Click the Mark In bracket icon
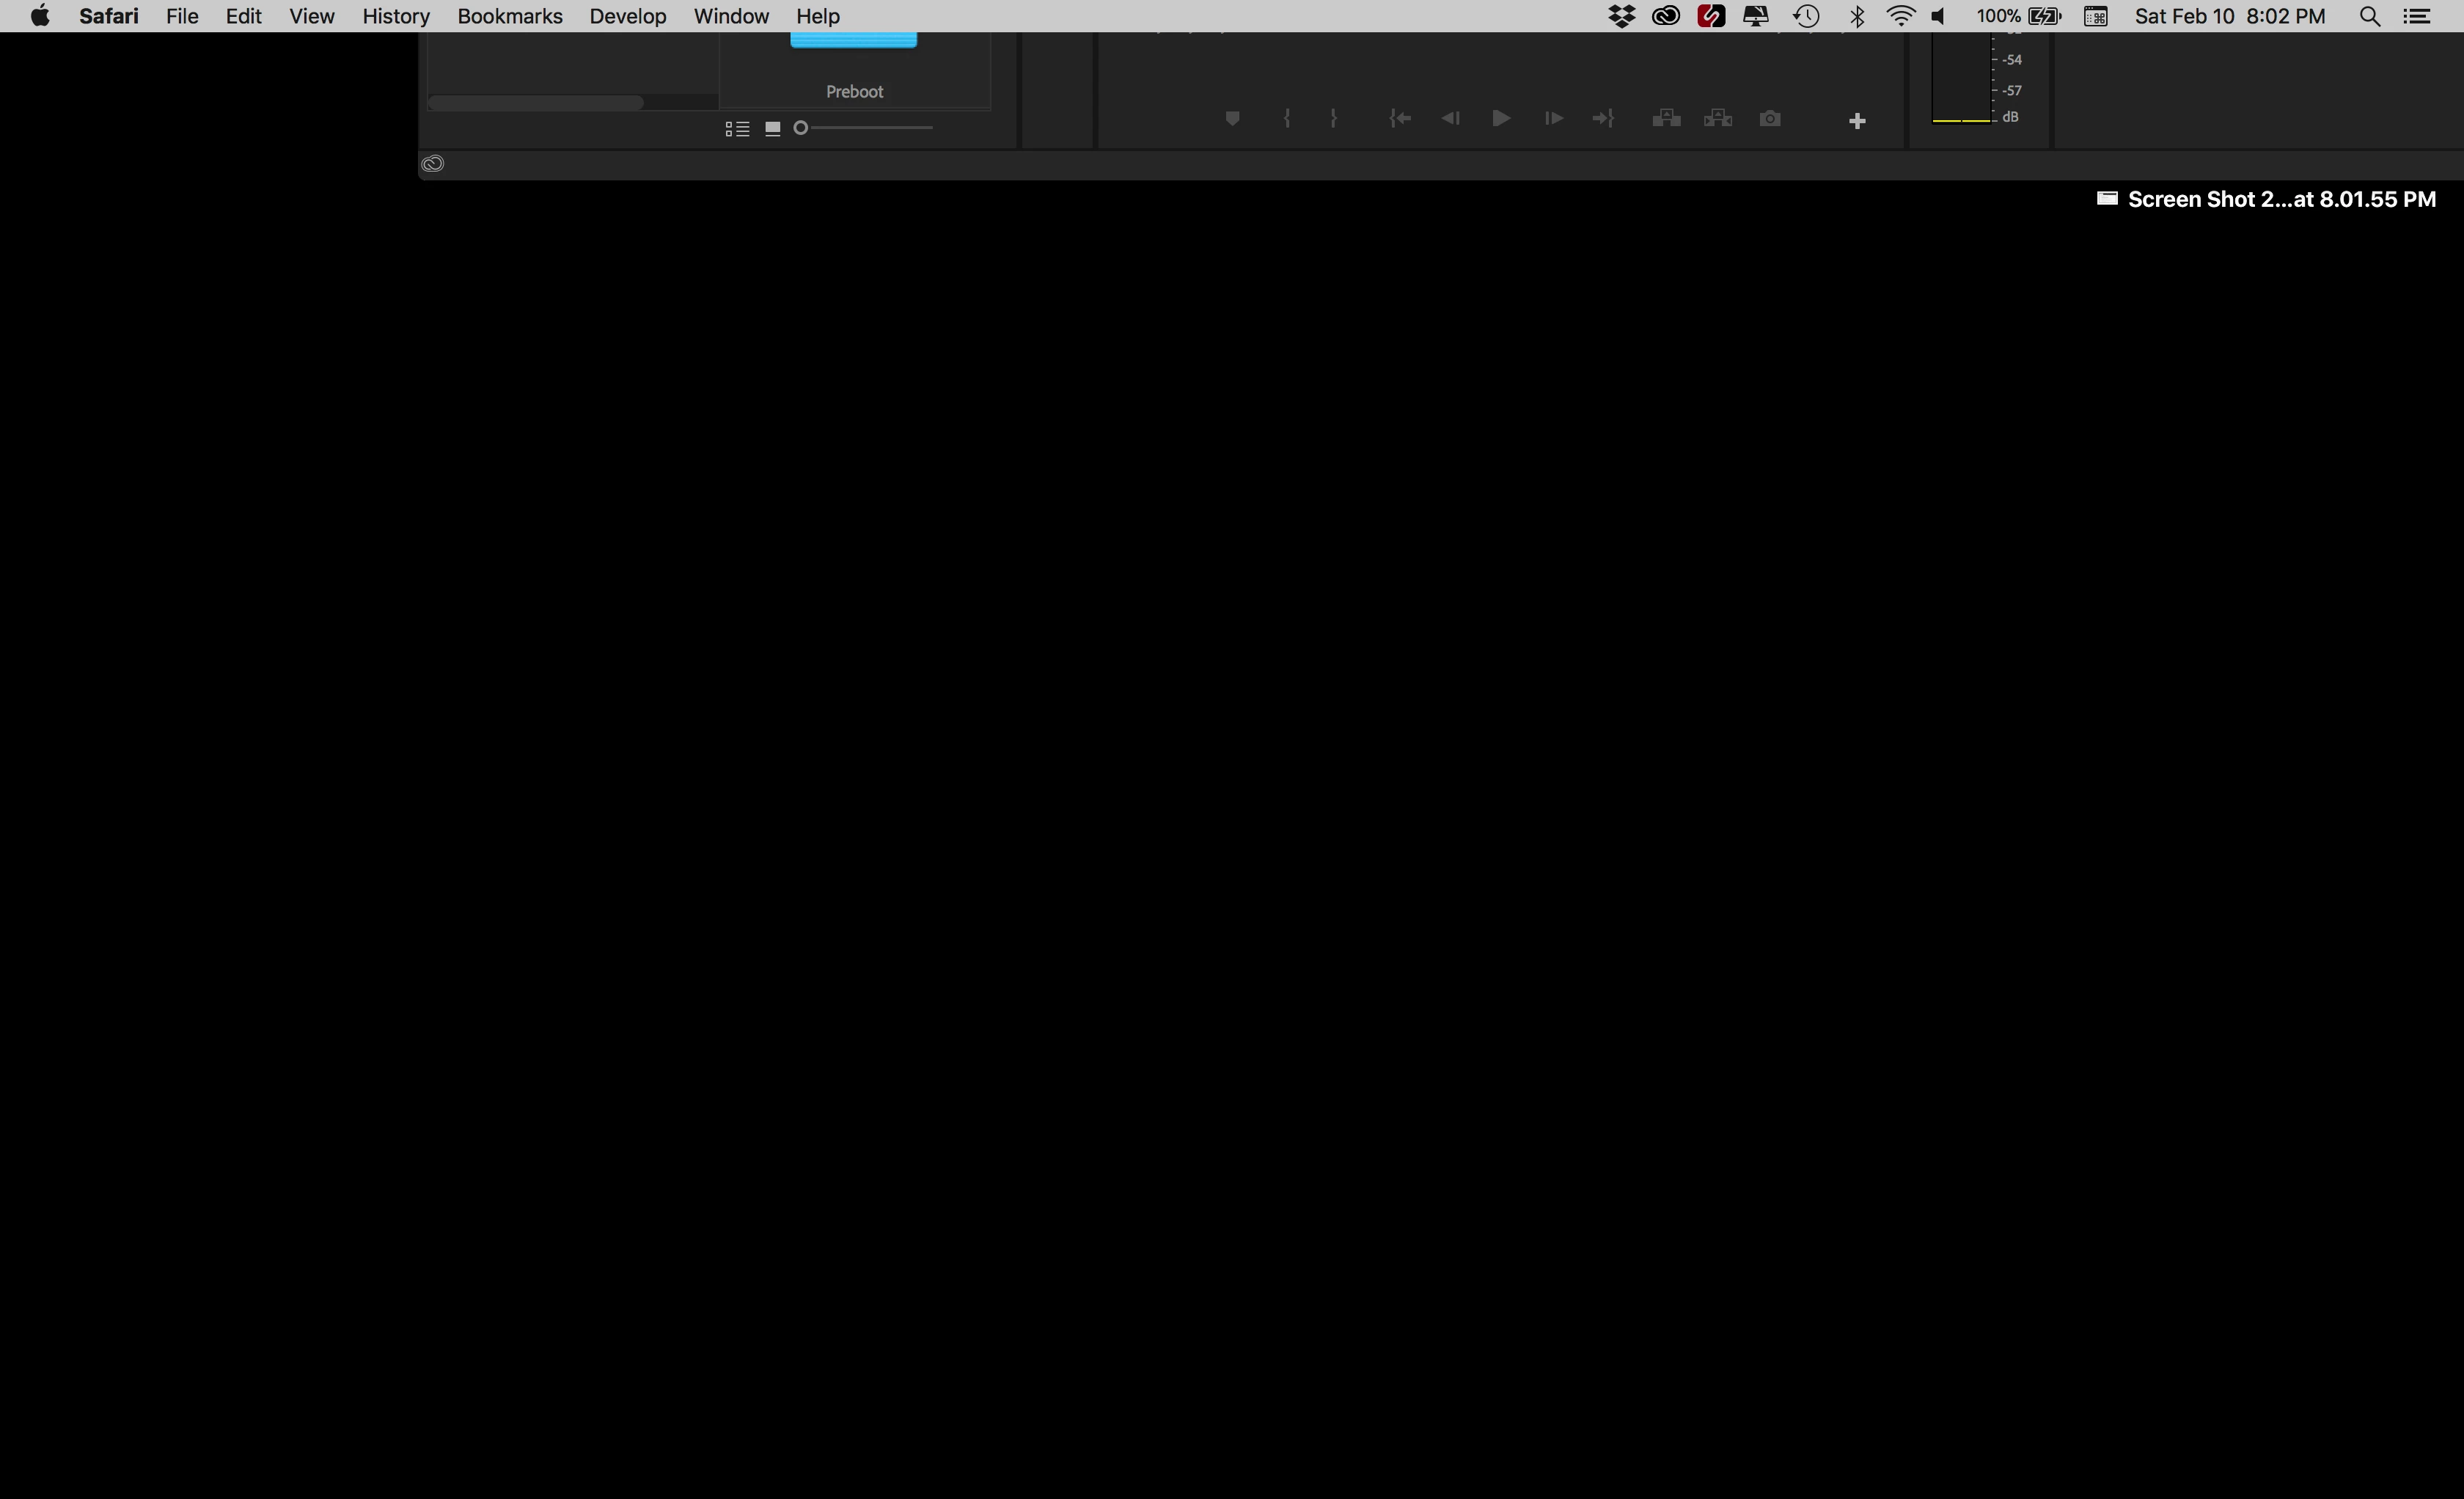This screenshot has height=1499, width=2464. pyautogui.click(x=1287, y=119)
